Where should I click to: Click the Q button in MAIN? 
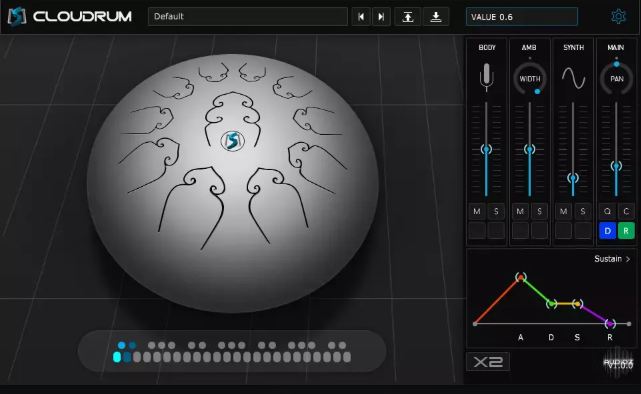click(607, 211)
